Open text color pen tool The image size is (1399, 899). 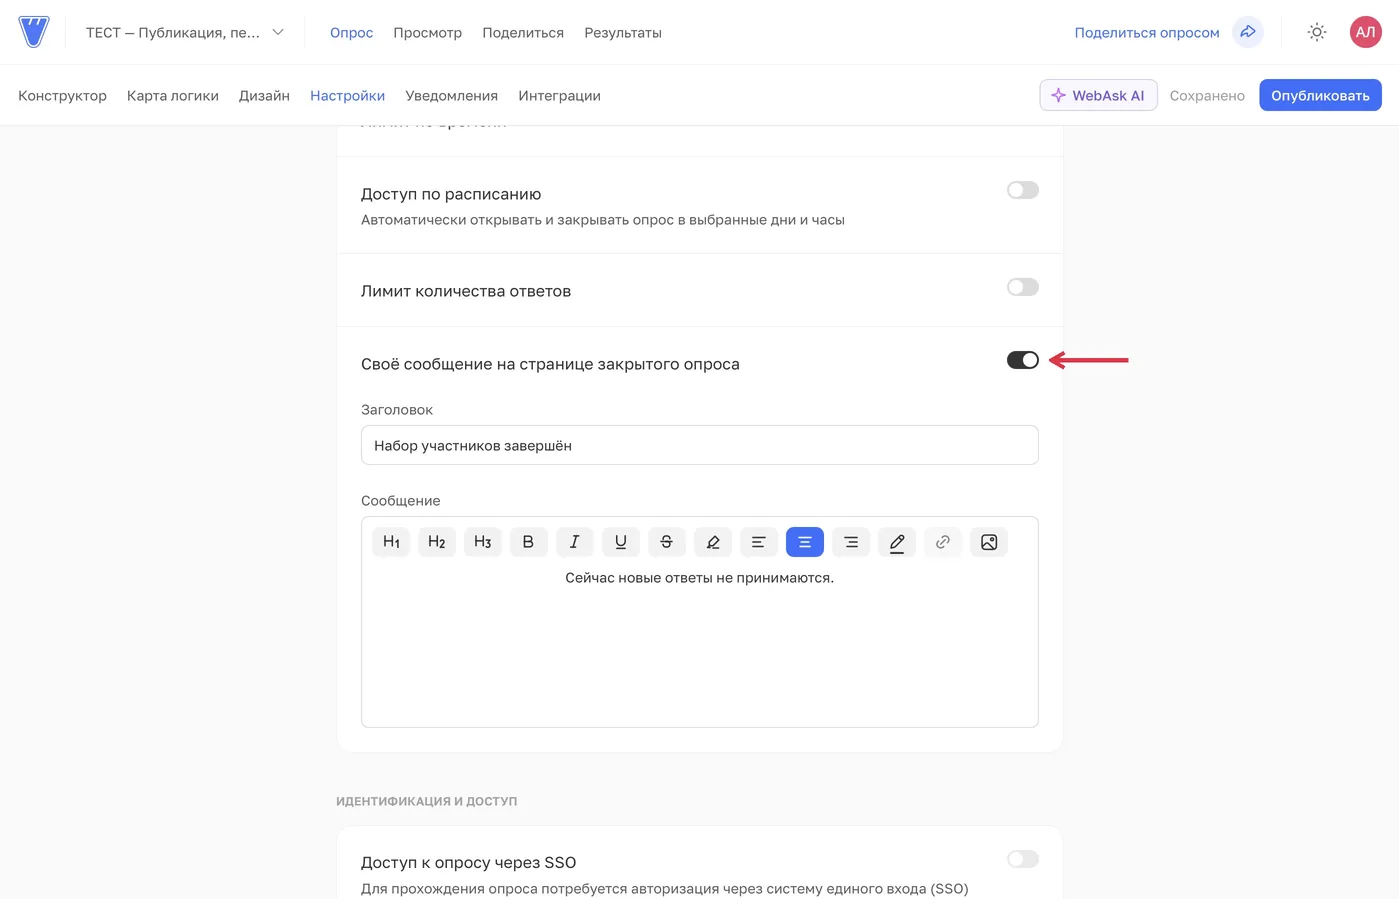(897, 542)
